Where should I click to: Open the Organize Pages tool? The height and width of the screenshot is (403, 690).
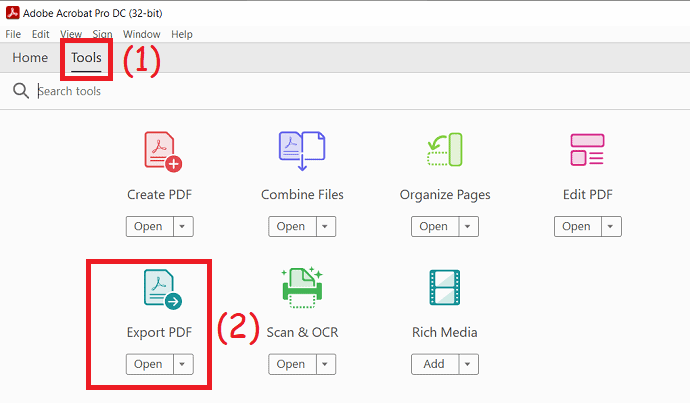(435, 227)
